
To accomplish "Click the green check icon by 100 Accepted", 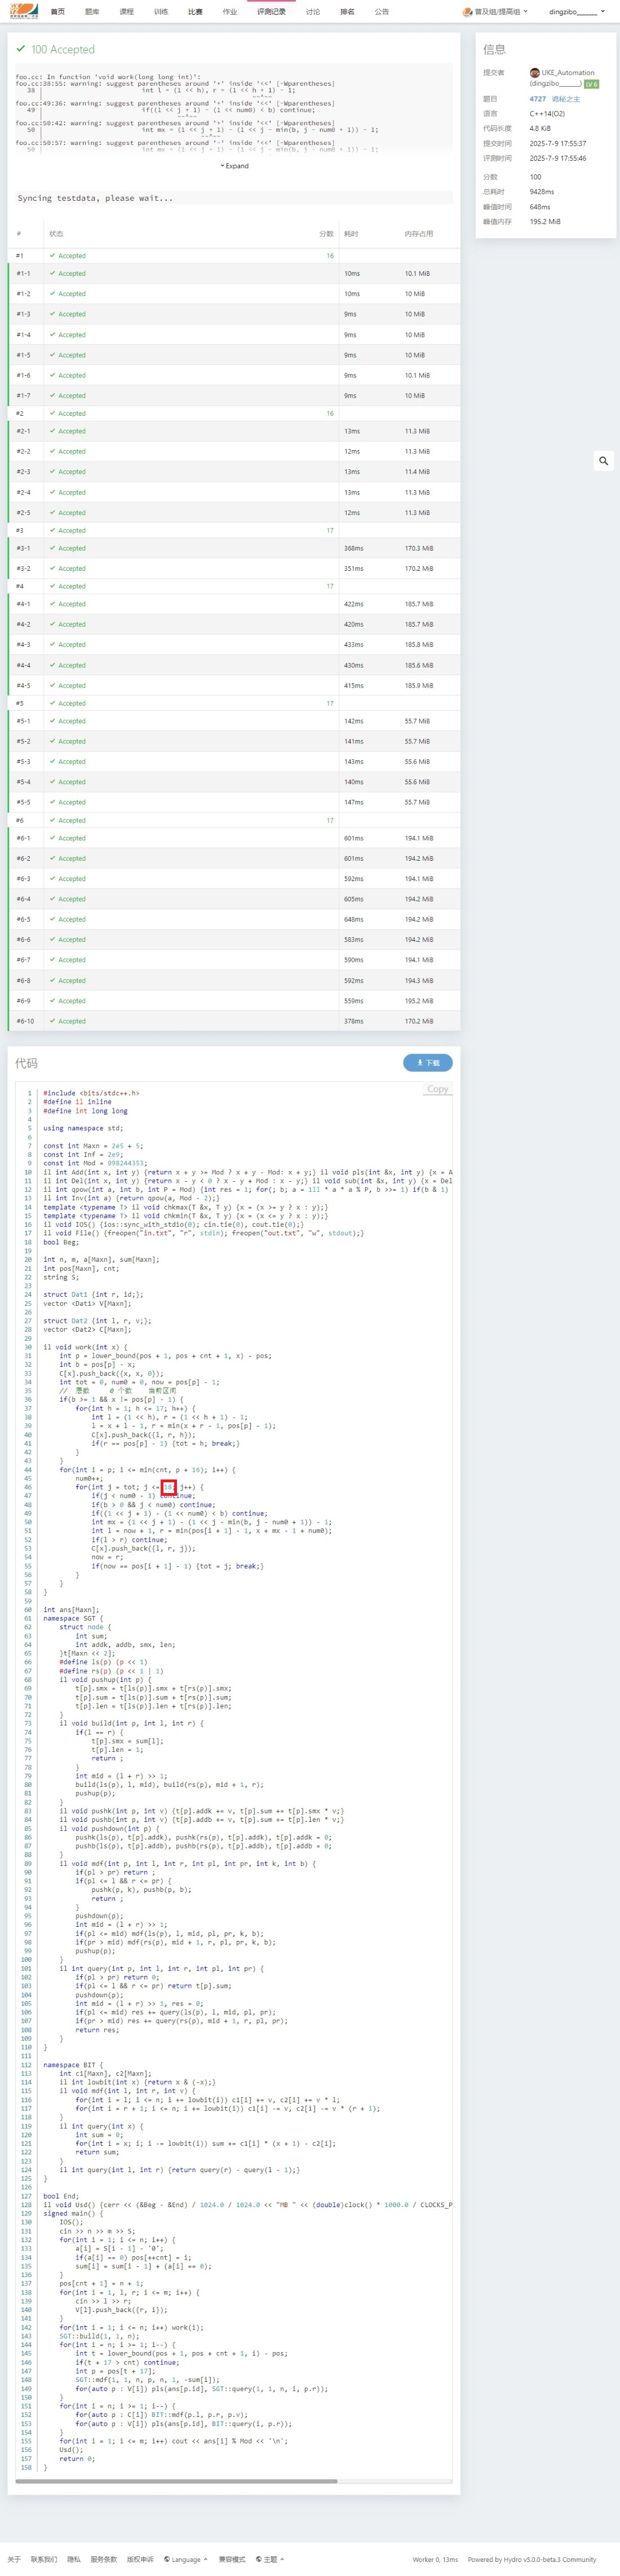I will (x=21, y=48).
